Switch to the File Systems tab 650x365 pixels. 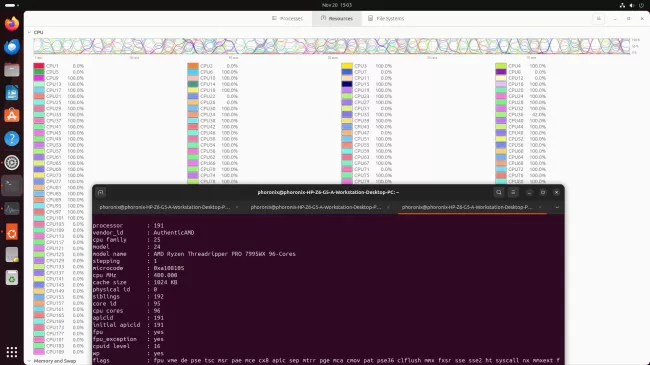tap(386, 19)
